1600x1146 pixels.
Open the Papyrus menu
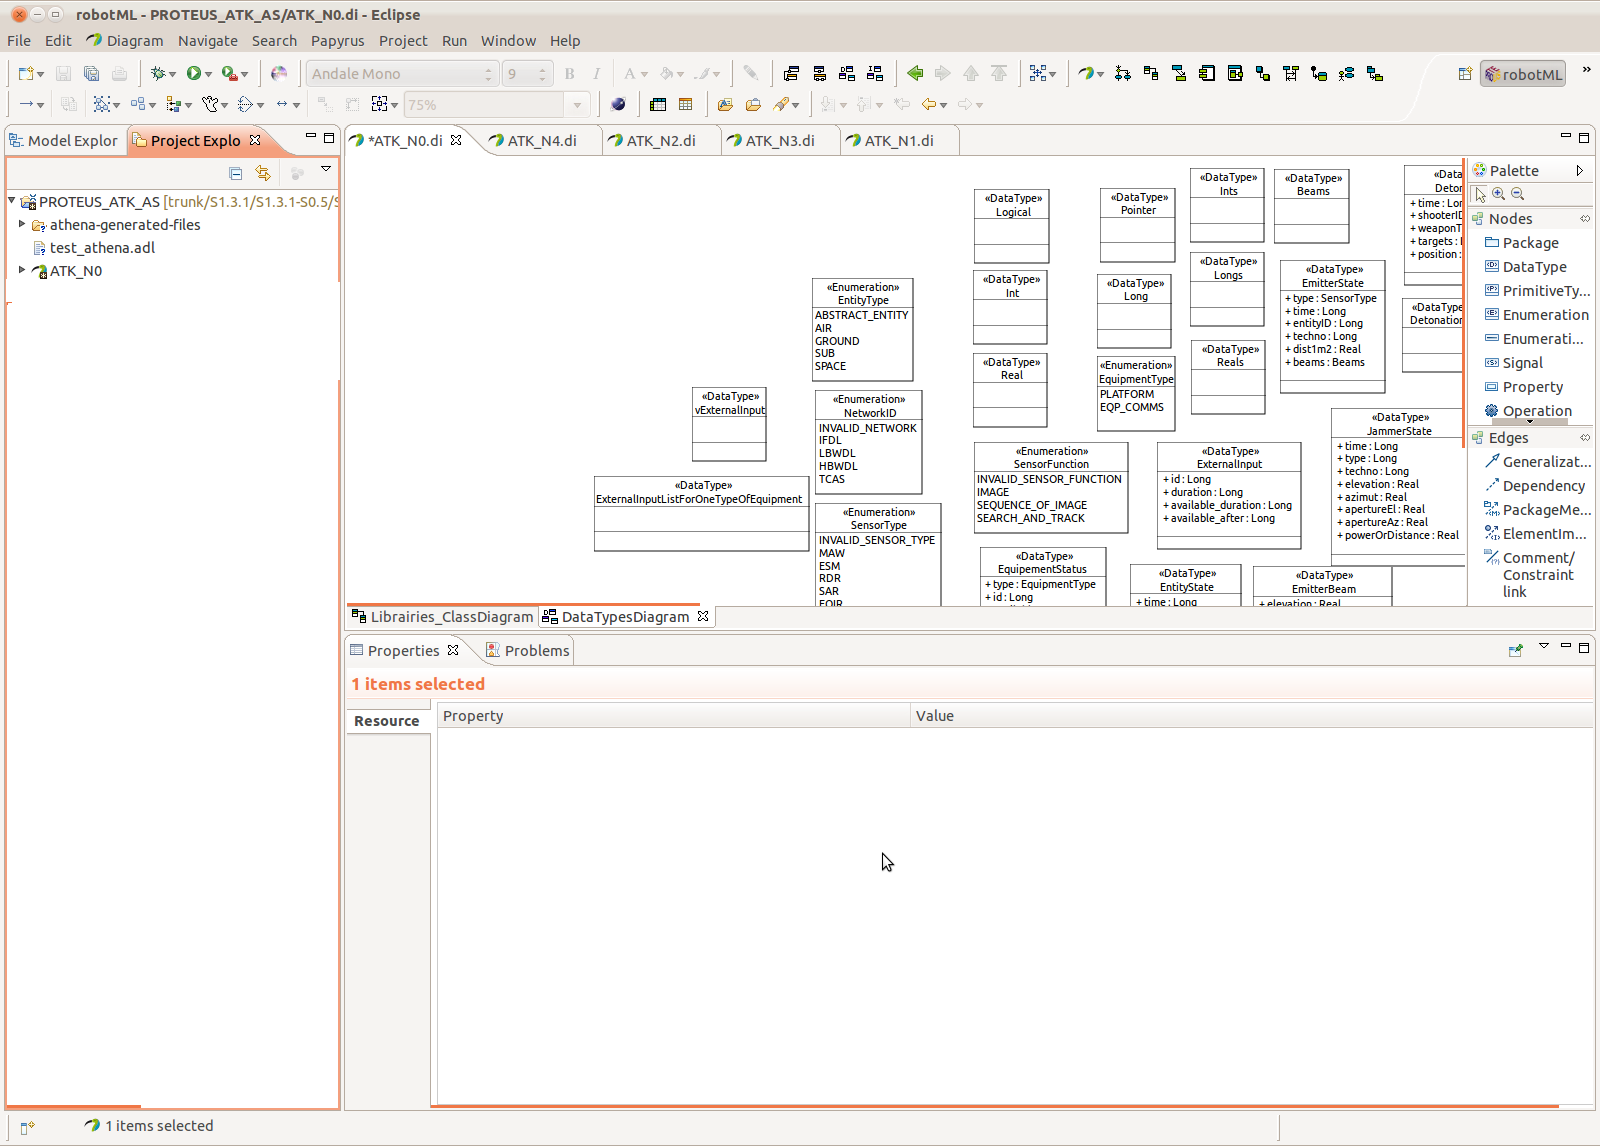click(x=337, y=41)
